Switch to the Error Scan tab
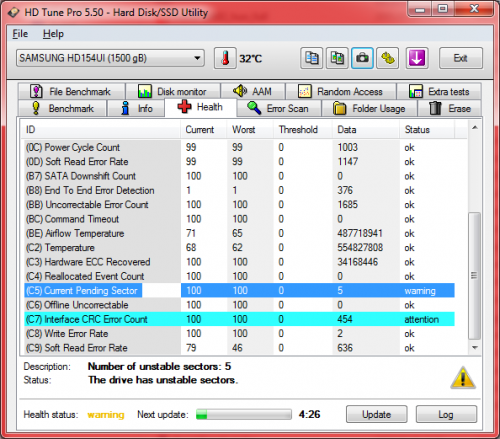The image size is (500, 439). tap(279, 108)
